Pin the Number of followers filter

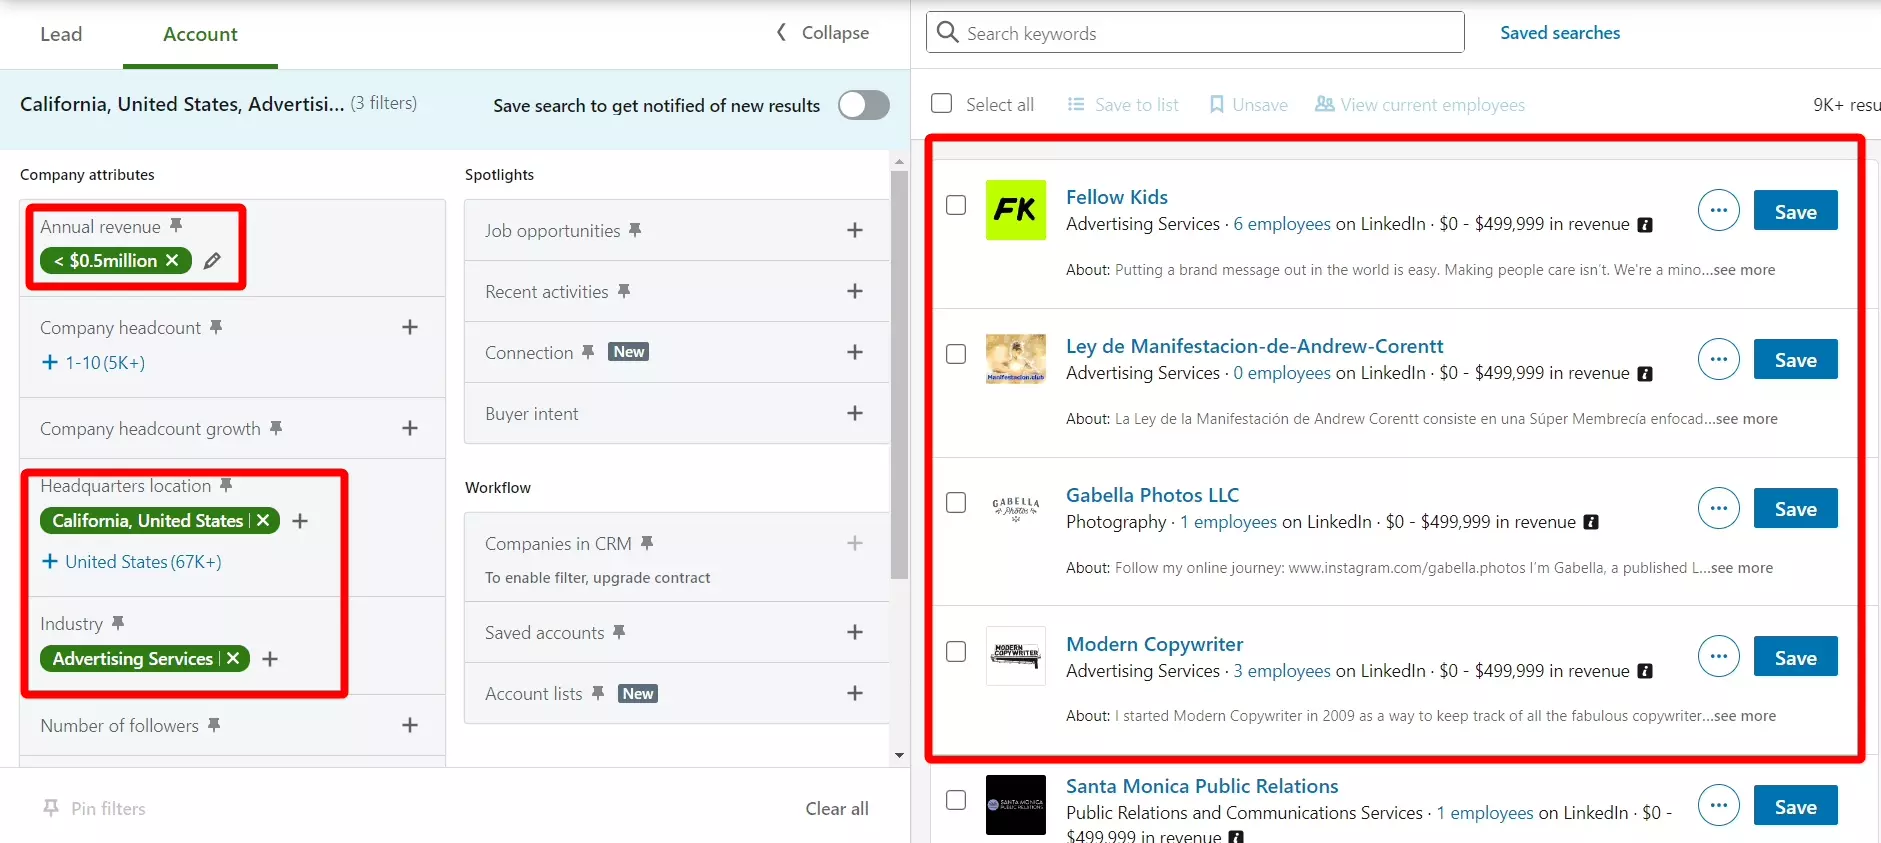214,725
